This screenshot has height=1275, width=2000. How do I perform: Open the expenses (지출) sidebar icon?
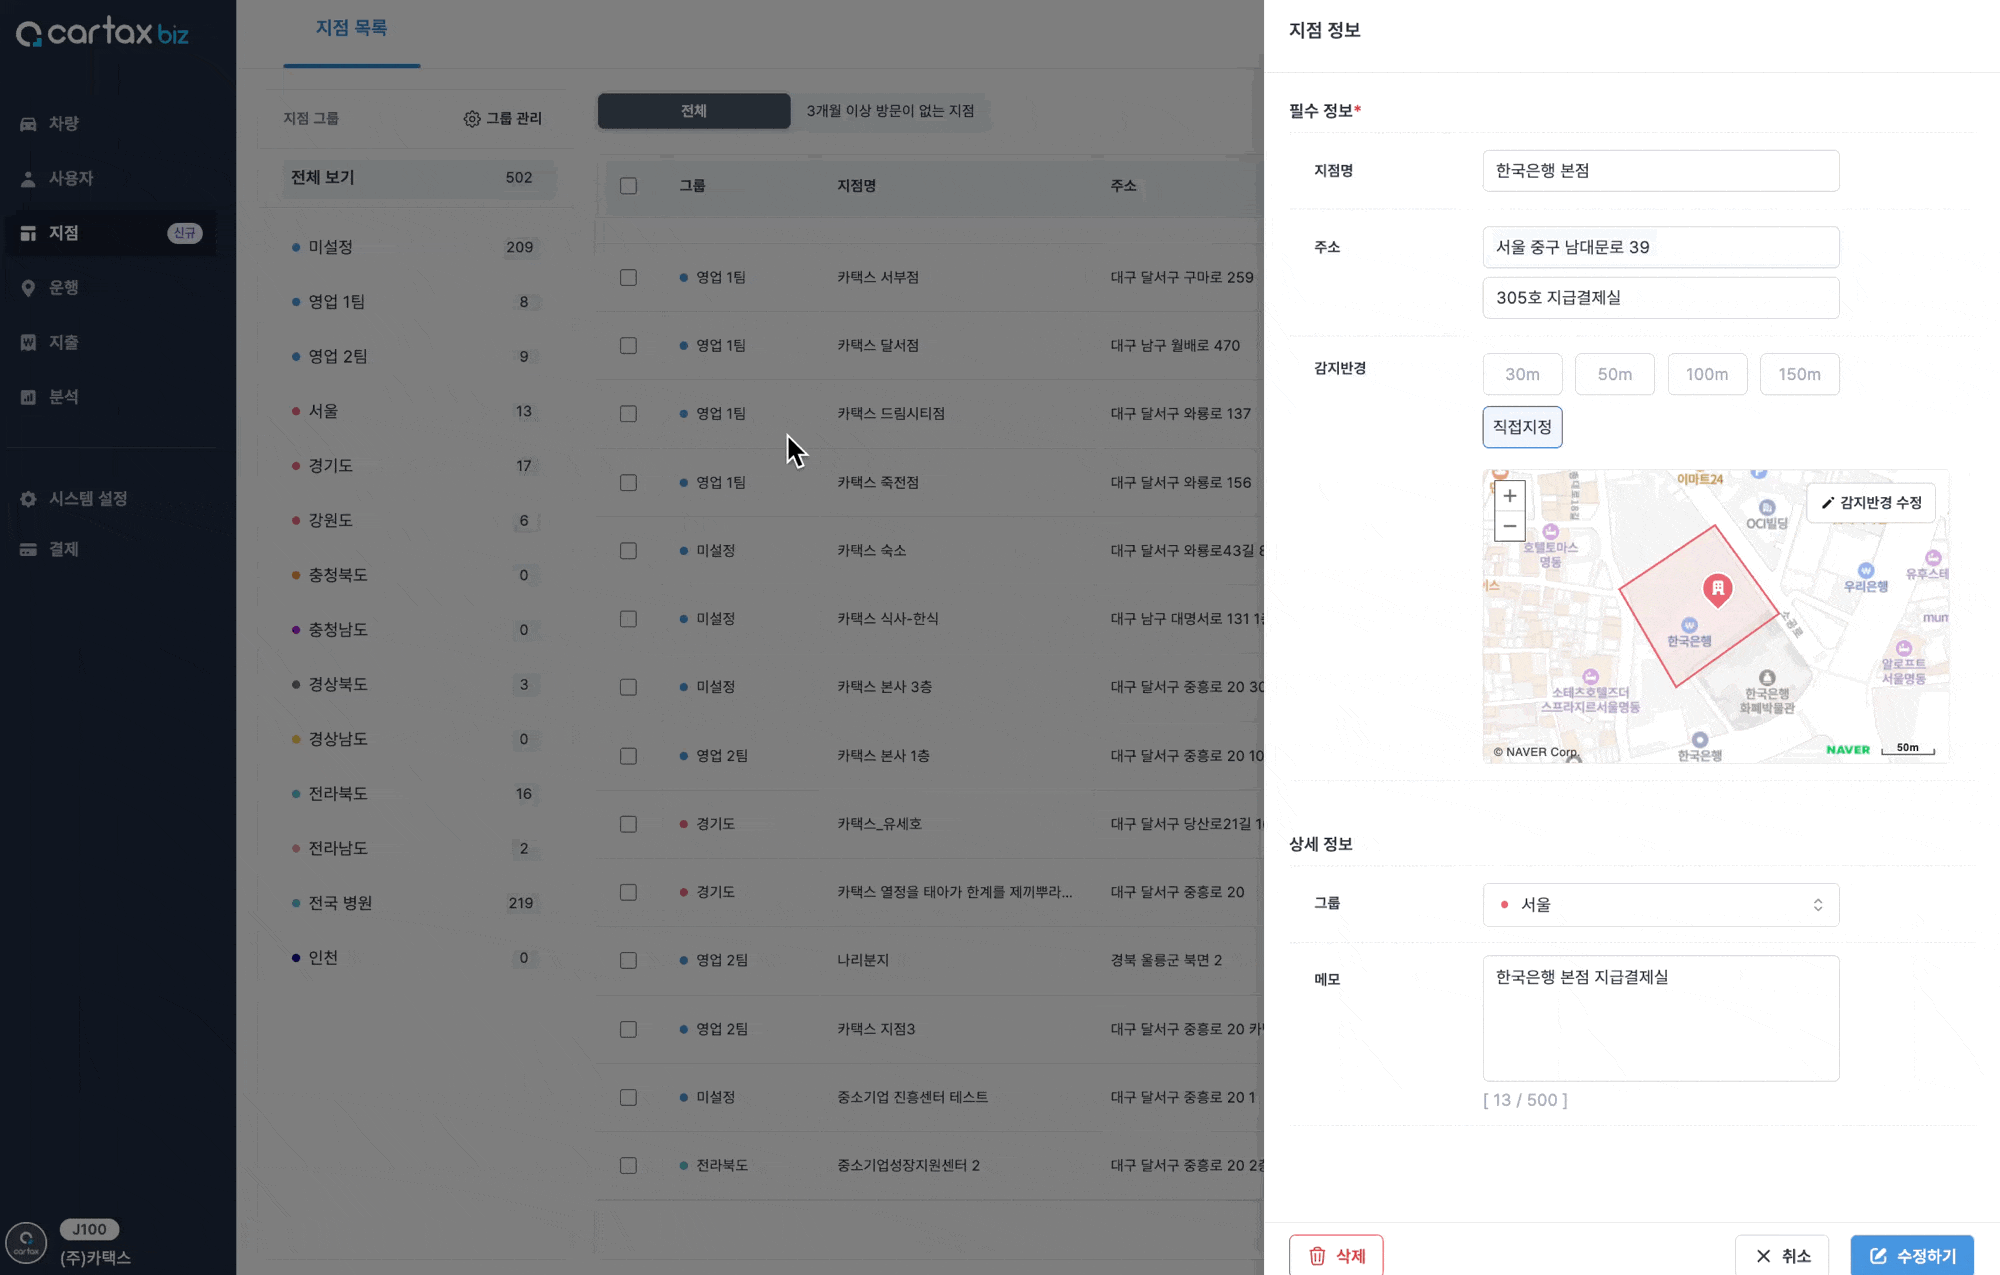[x=28, y=343]
